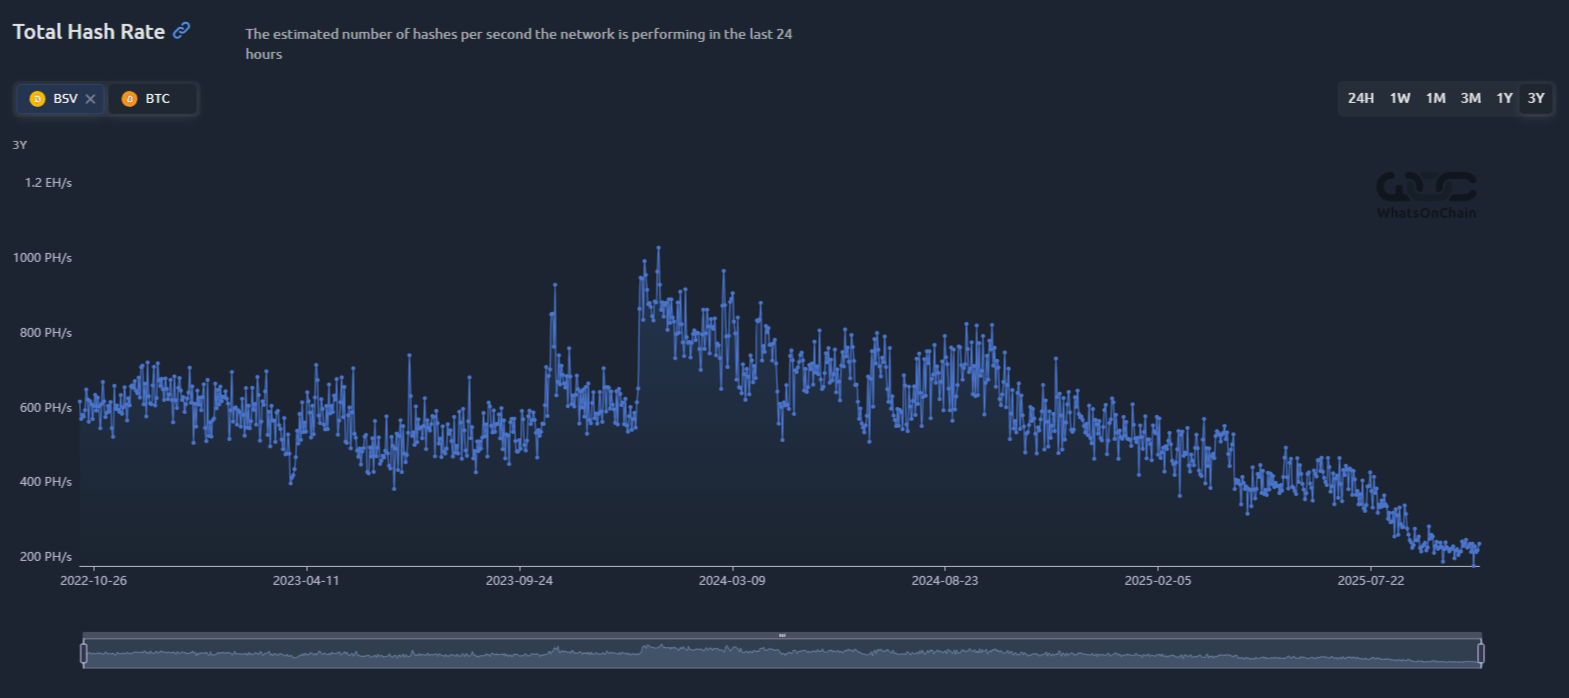Screen dimensions: 1569x698
Task: Click the 2024-08-23 axis date label
Action: (945, 581)
